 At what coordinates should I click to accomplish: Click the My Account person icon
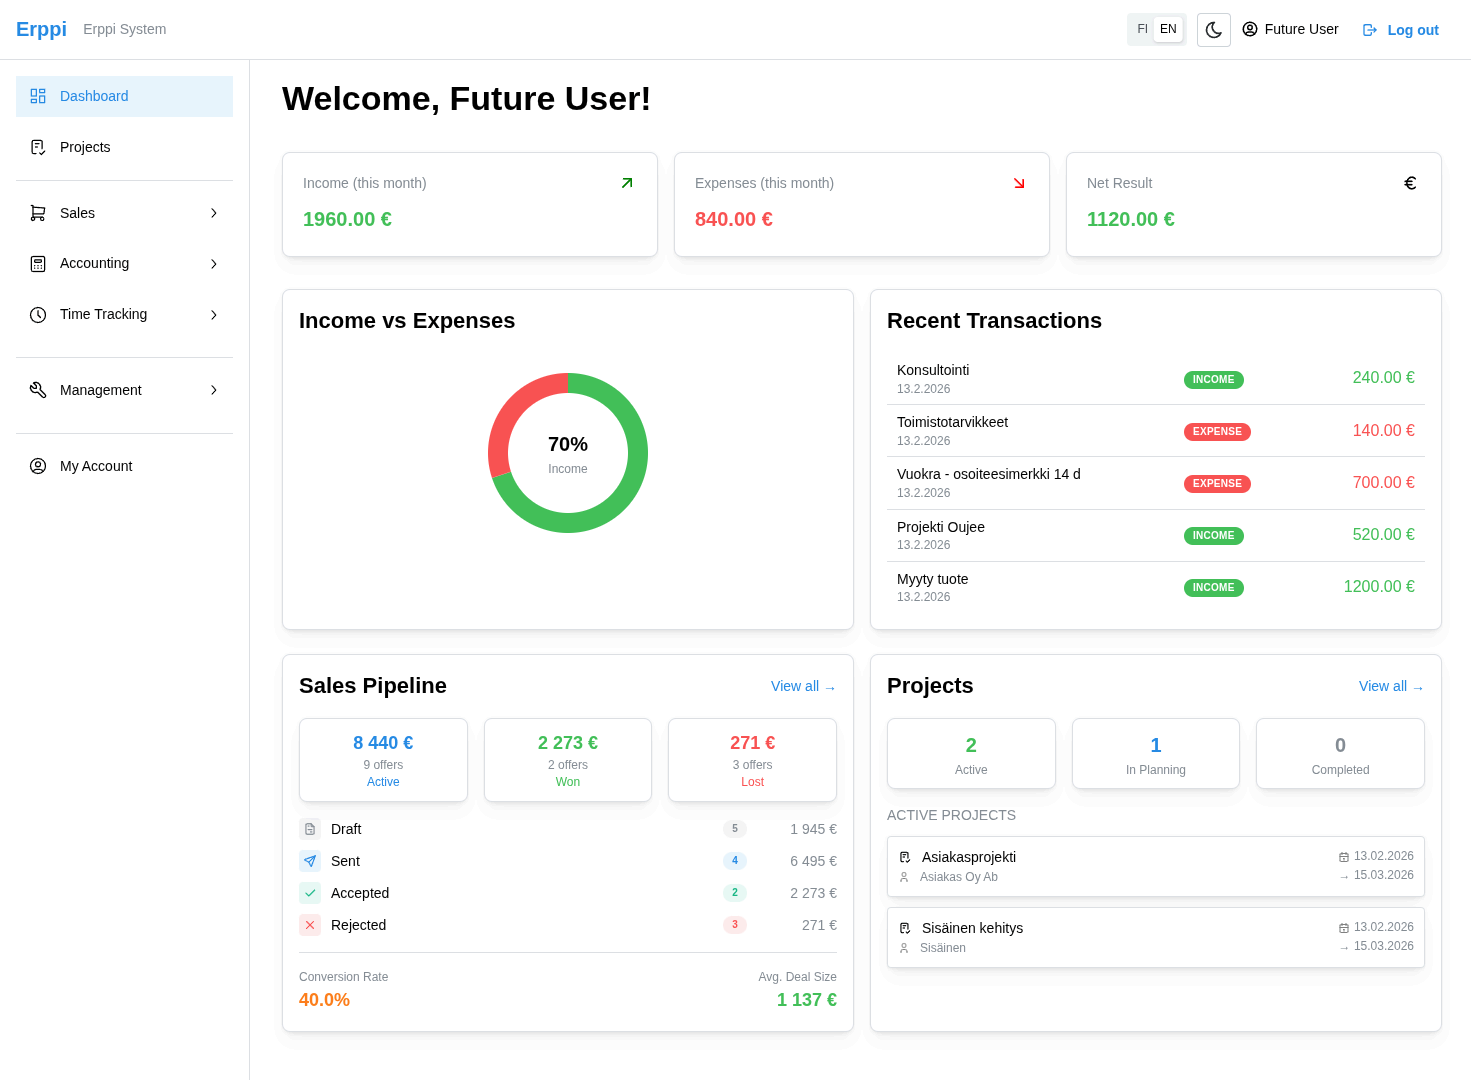click(38, 466)
